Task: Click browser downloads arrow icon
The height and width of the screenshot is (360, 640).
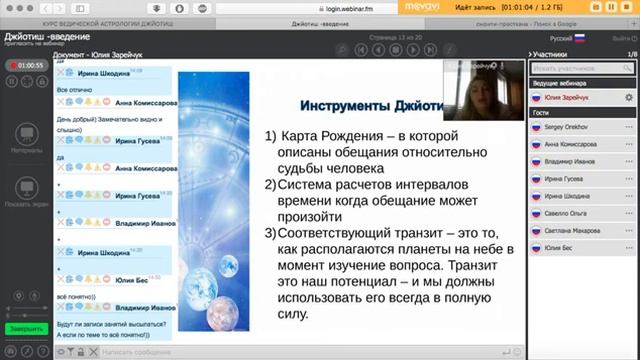Action: (x=156, y=8)
